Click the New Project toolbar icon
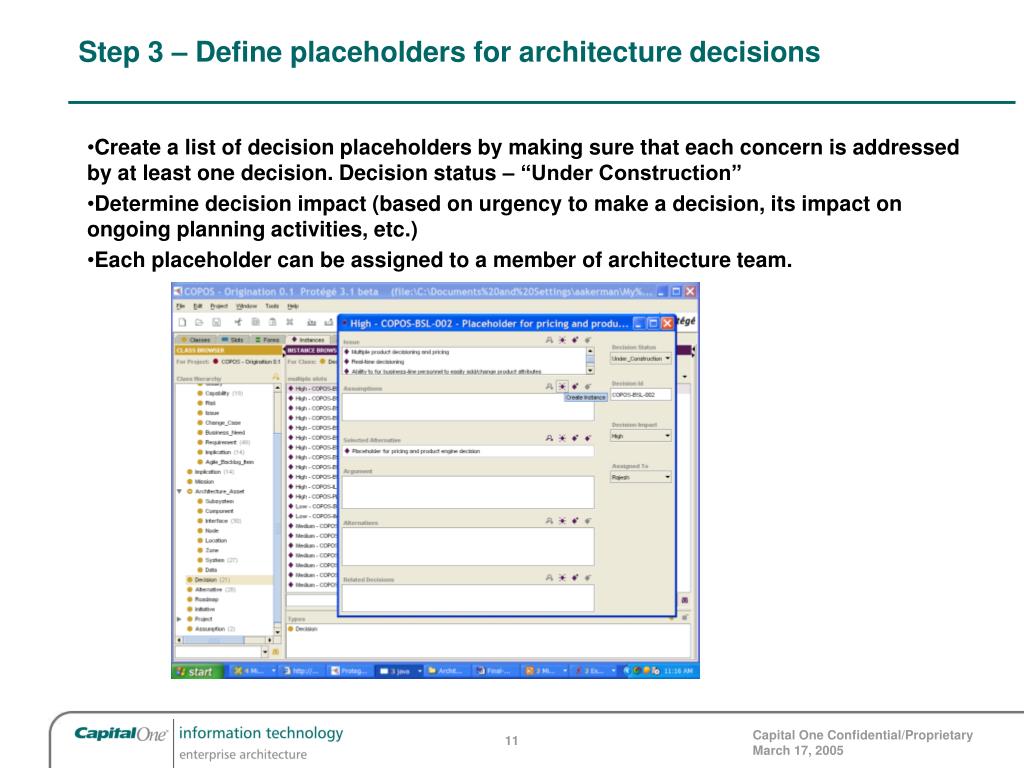 182,322
